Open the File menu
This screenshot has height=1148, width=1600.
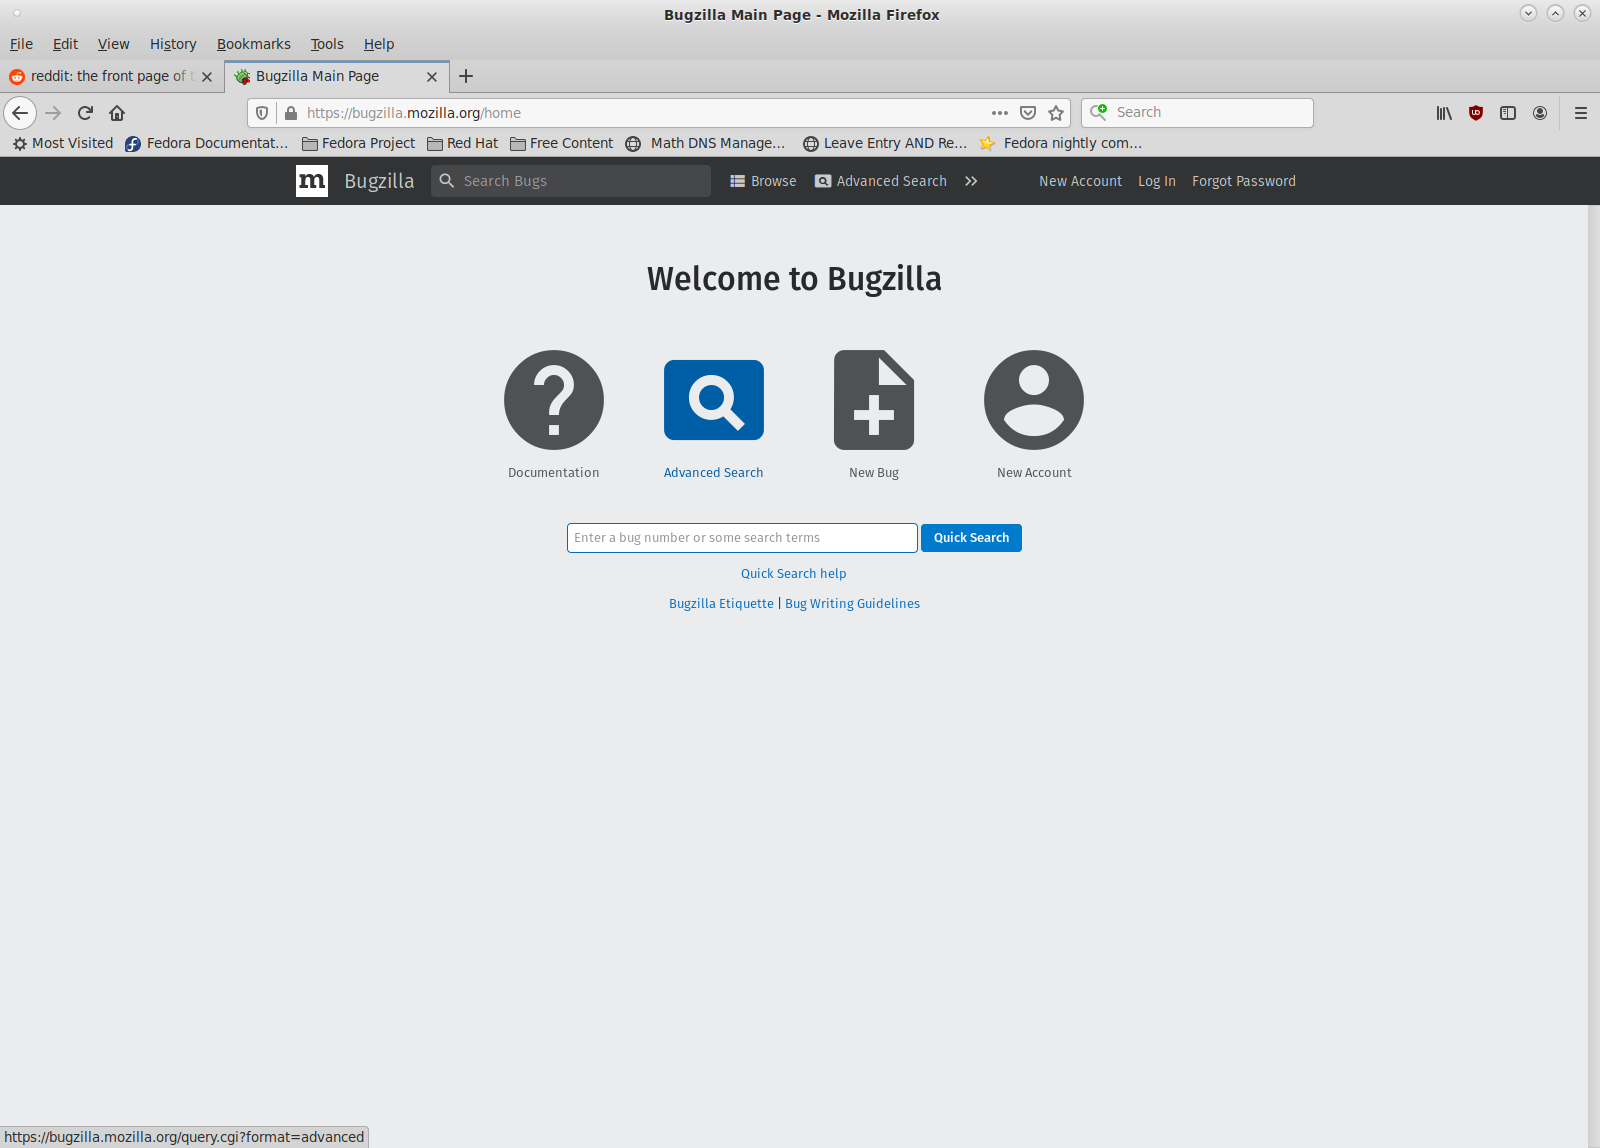coord(21,44)
